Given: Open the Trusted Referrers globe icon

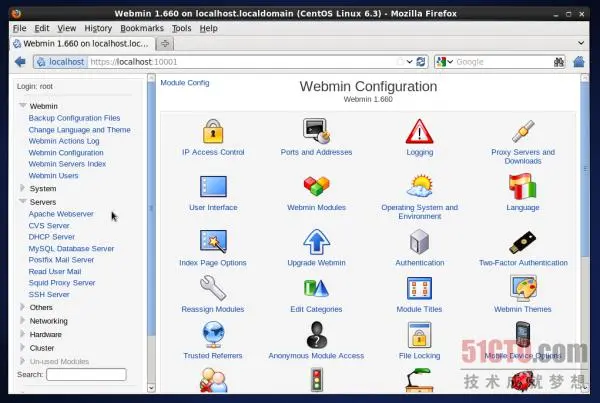Looking at the screenshot, I should (x=213, y=334).
